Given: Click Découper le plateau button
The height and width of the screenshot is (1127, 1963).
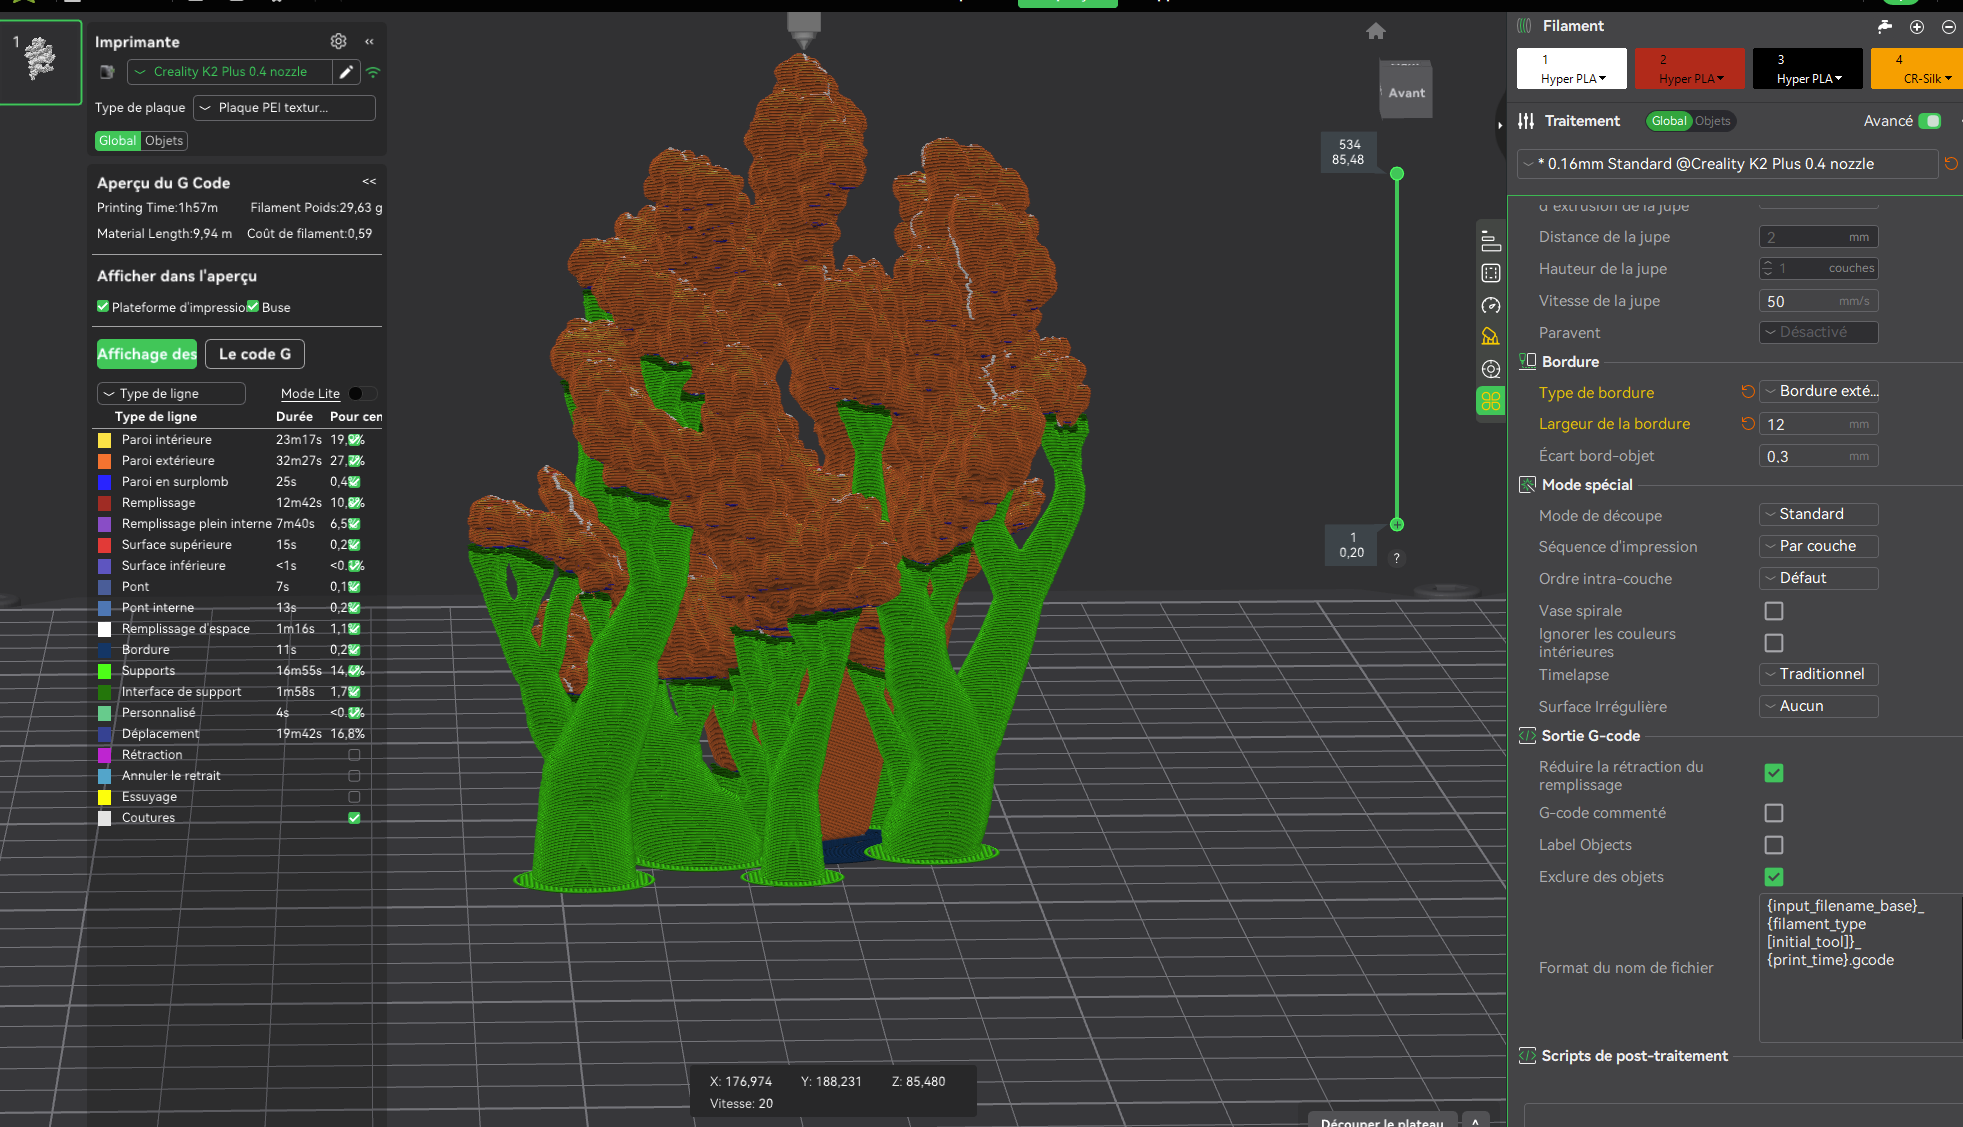Looking at the screenshot, I should coord(1382,1121).
